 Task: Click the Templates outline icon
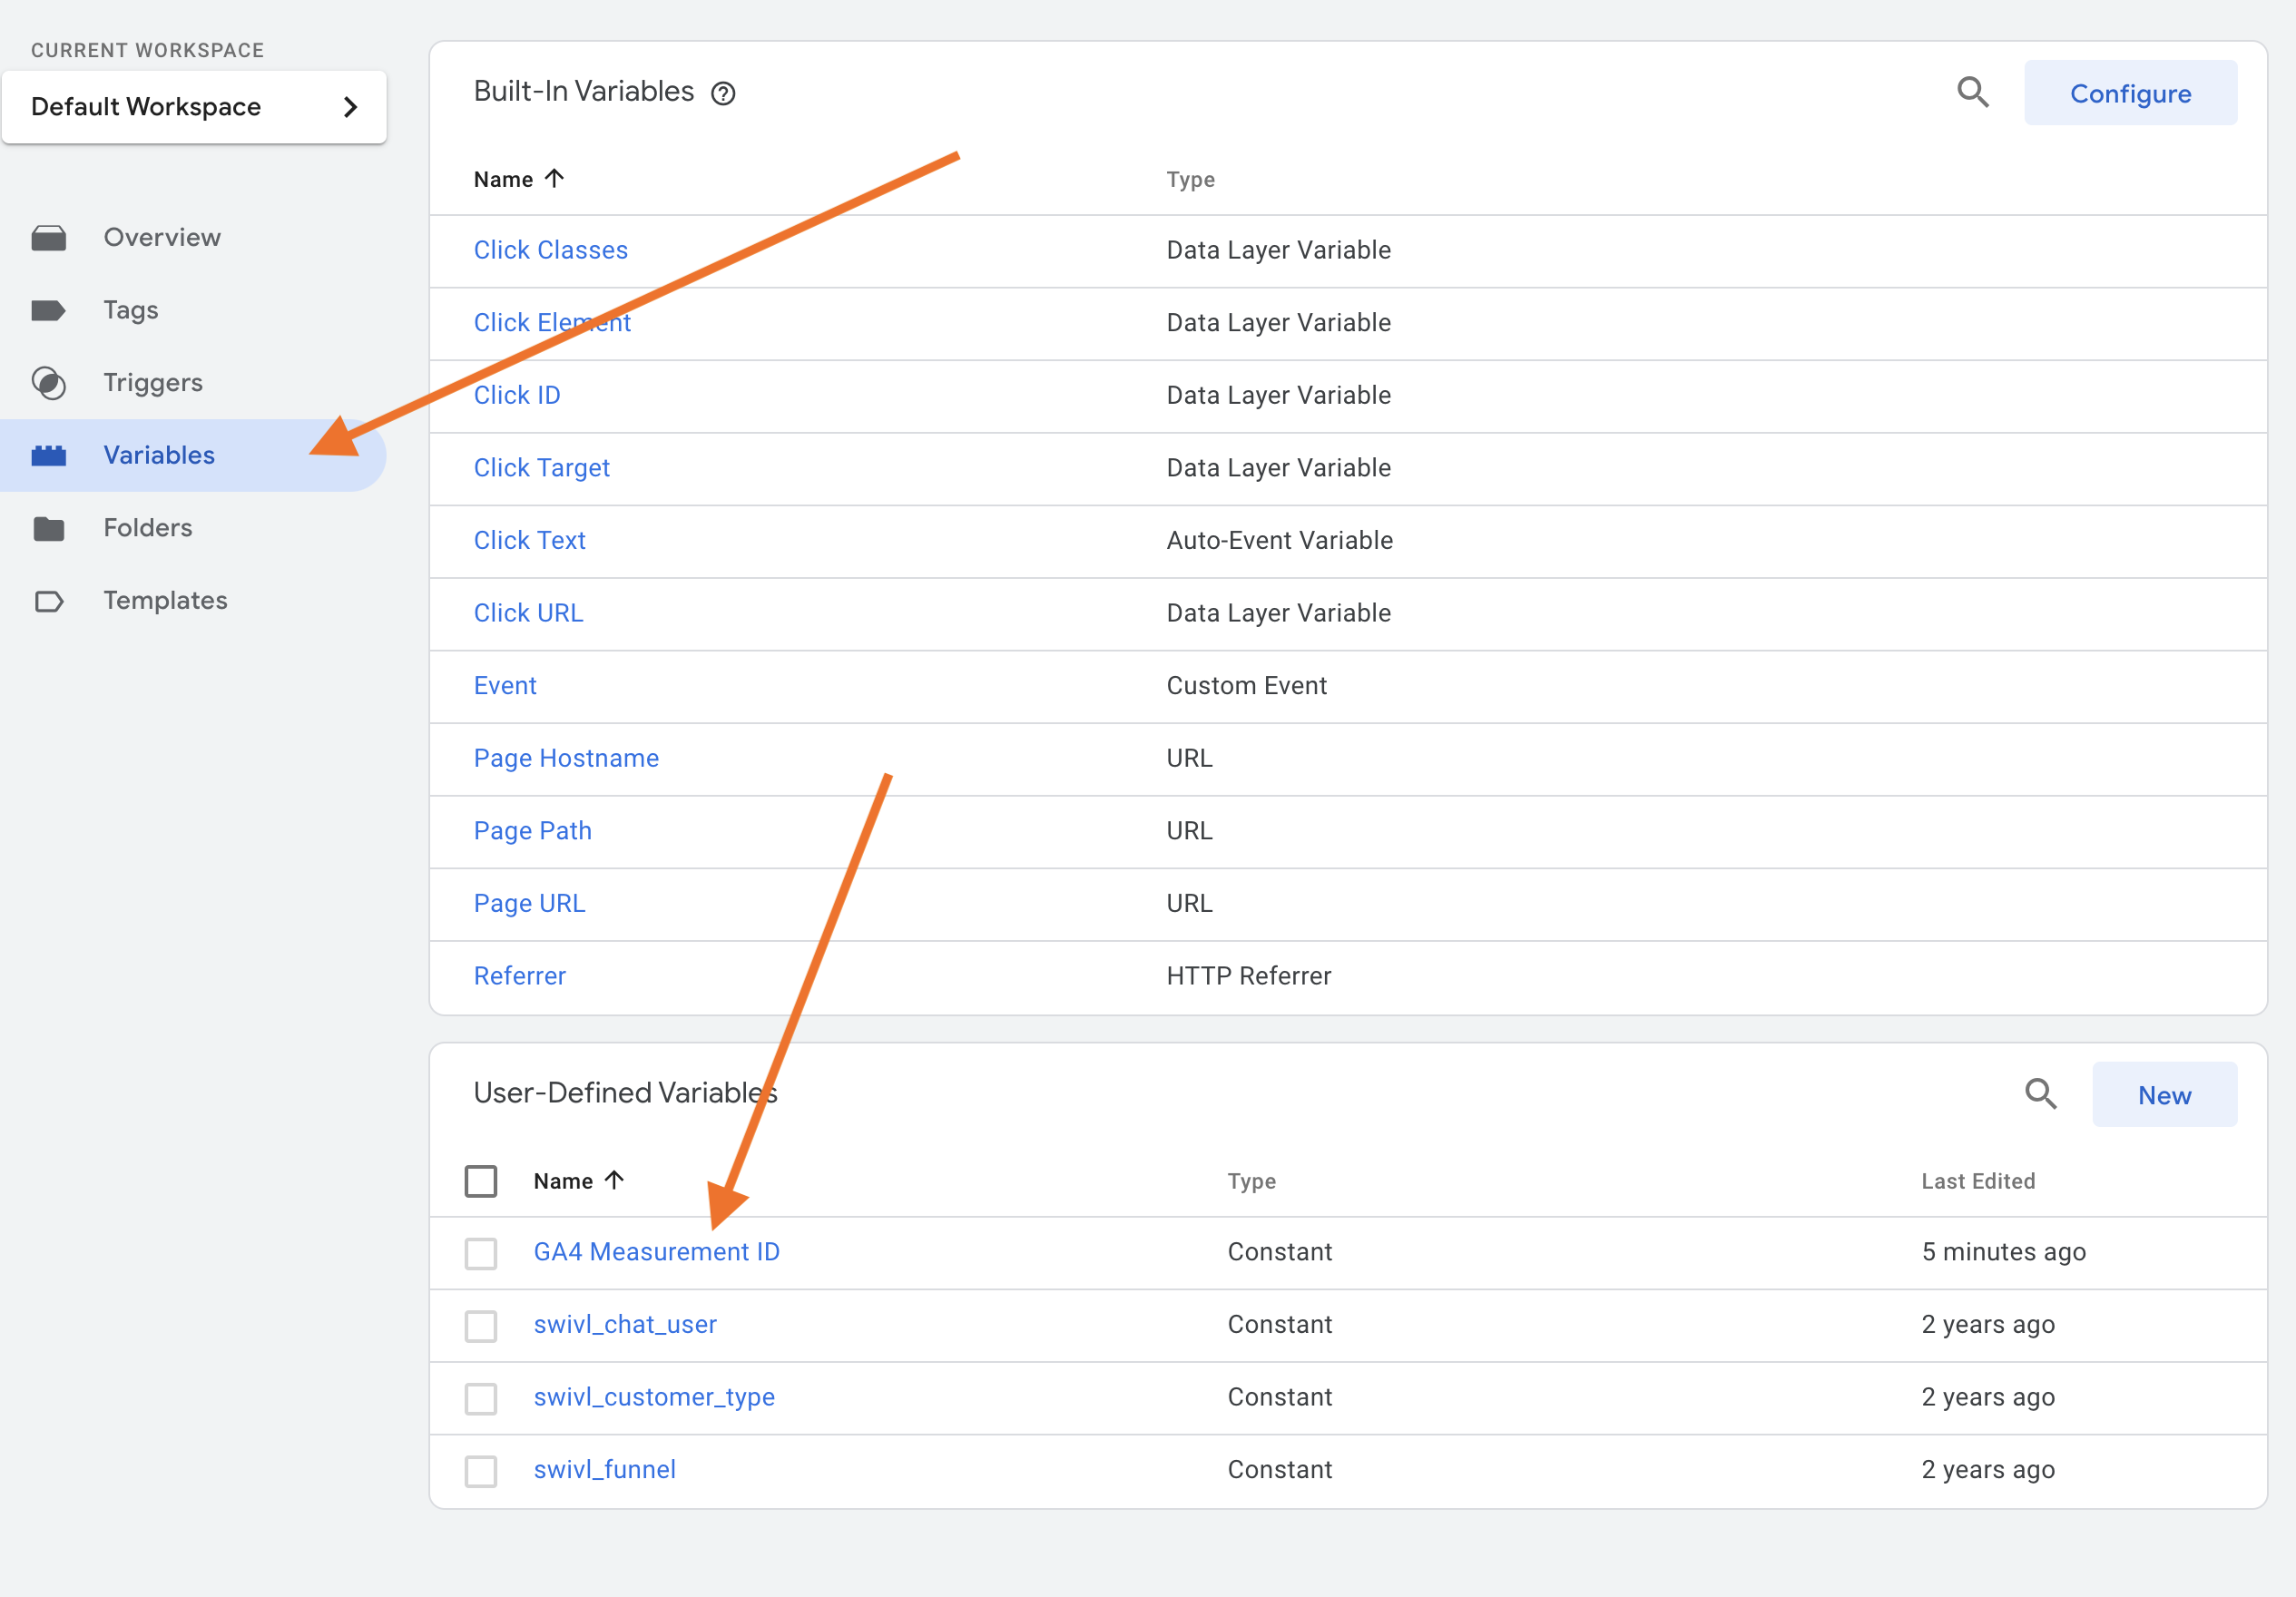[x=48, y=601]
